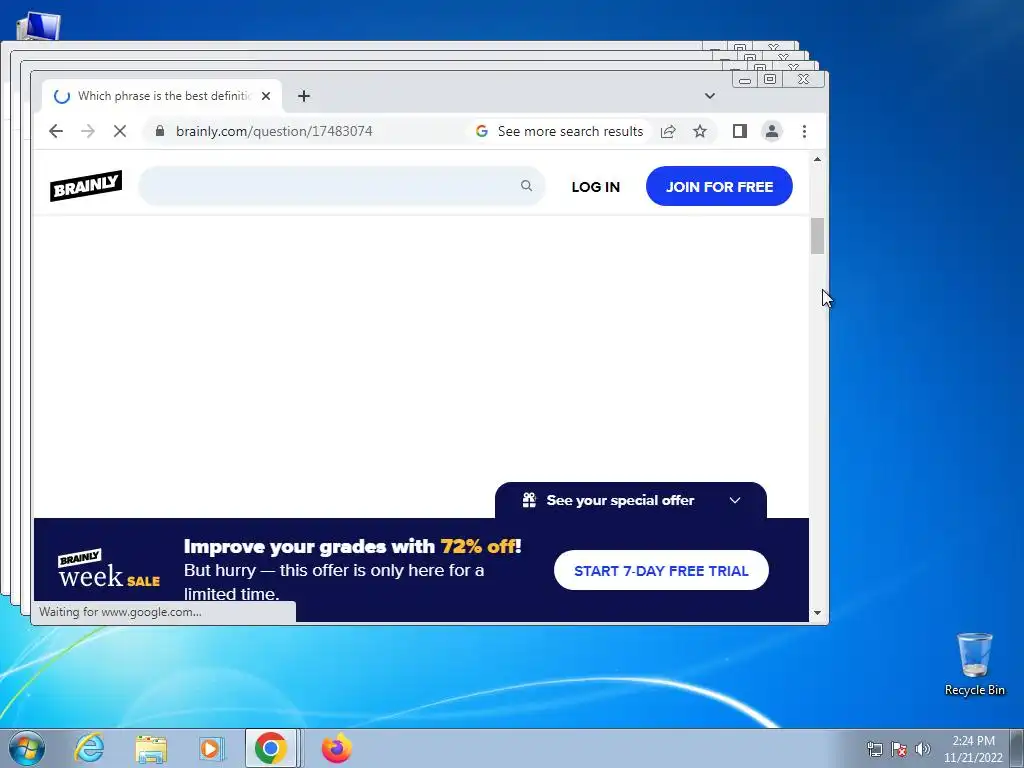Collapse the 'See your special offer' chevron
1024x768 pixels.
pos(735,500)
